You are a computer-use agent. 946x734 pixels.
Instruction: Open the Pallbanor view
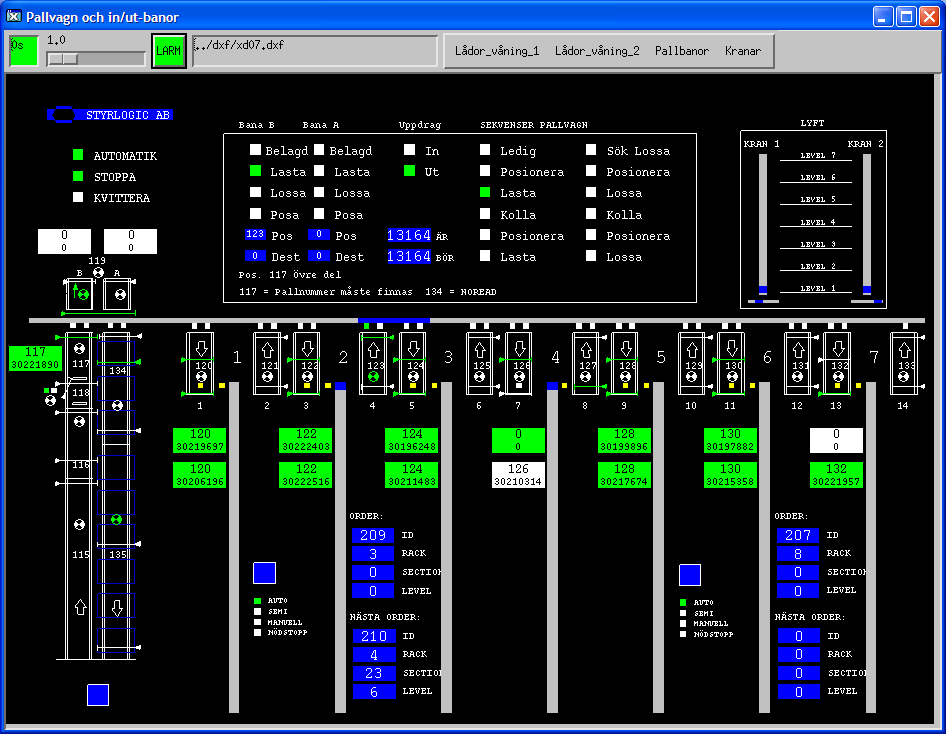pyautogui.click(x=682, y=51)
